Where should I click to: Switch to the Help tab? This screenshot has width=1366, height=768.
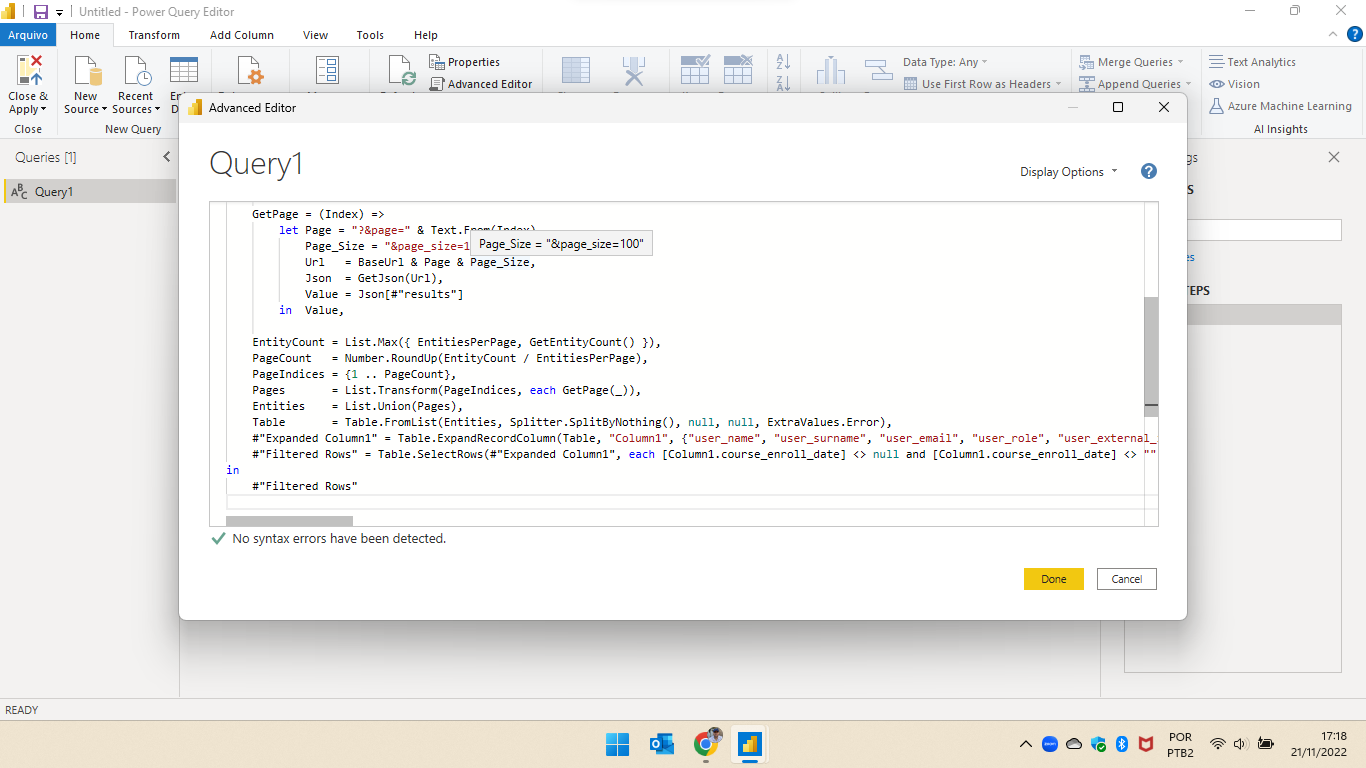click(x=426, y=35)
